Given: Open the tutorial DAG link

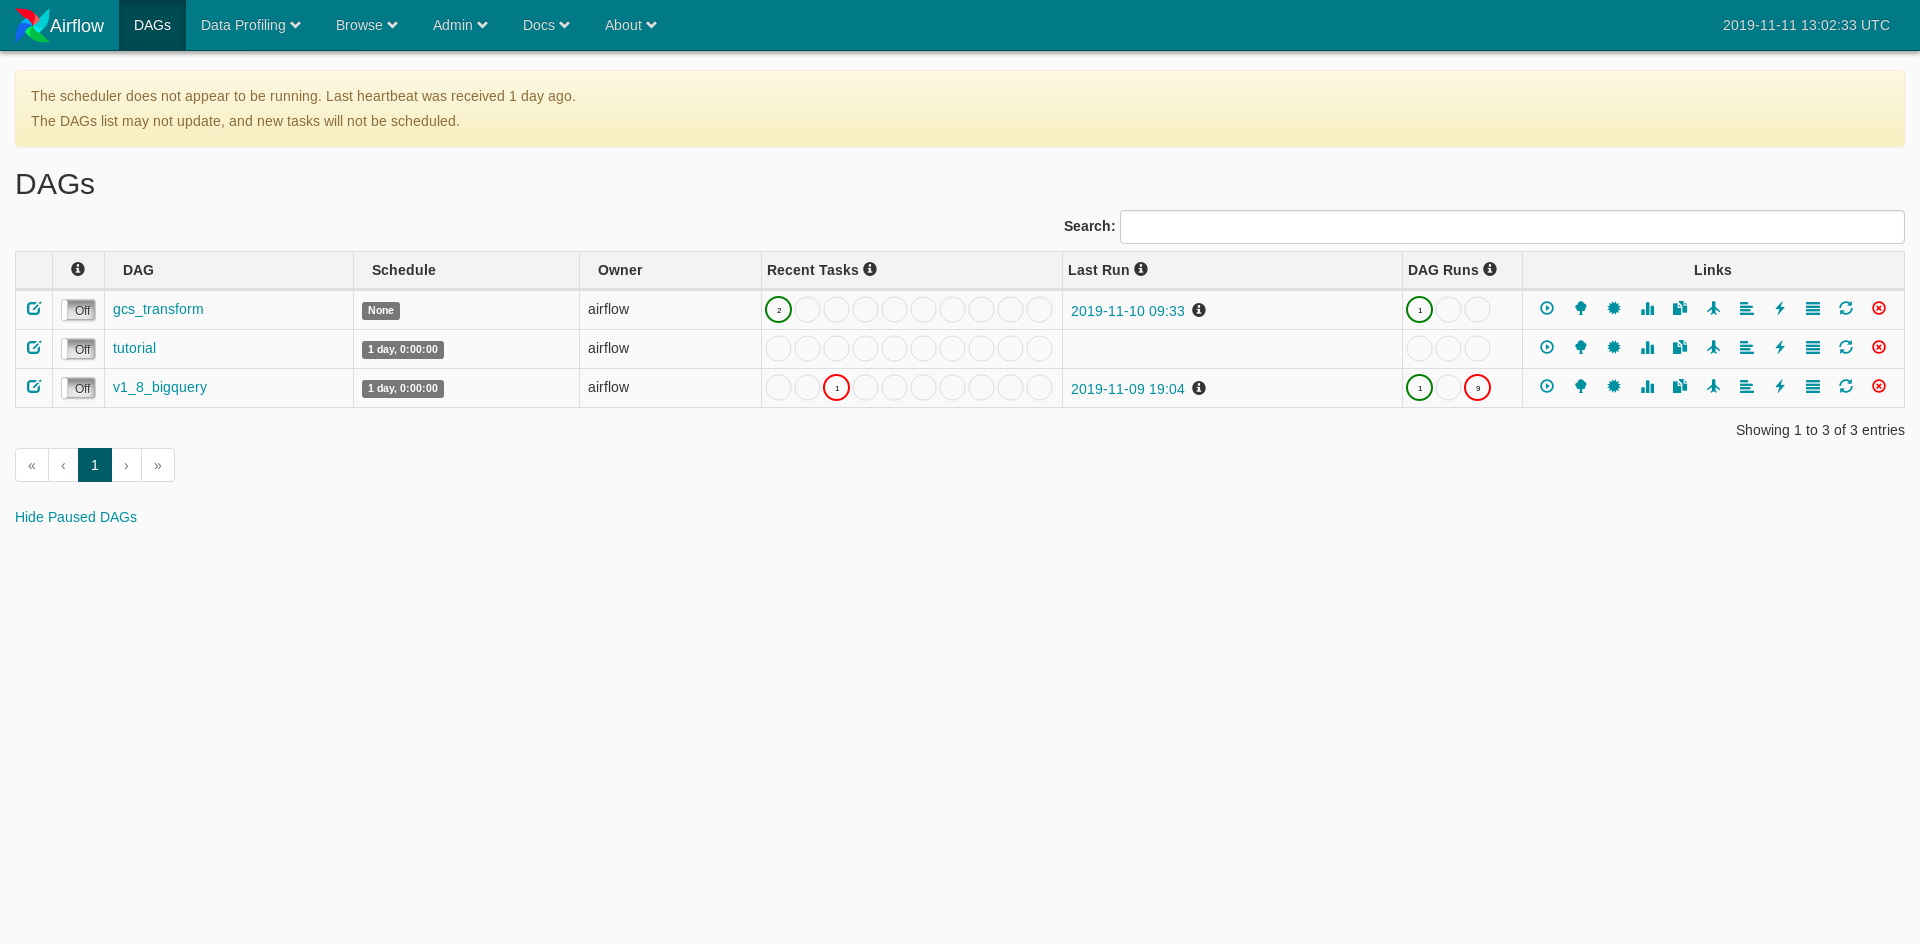Looking at the screenshot, I should (134, 348).
